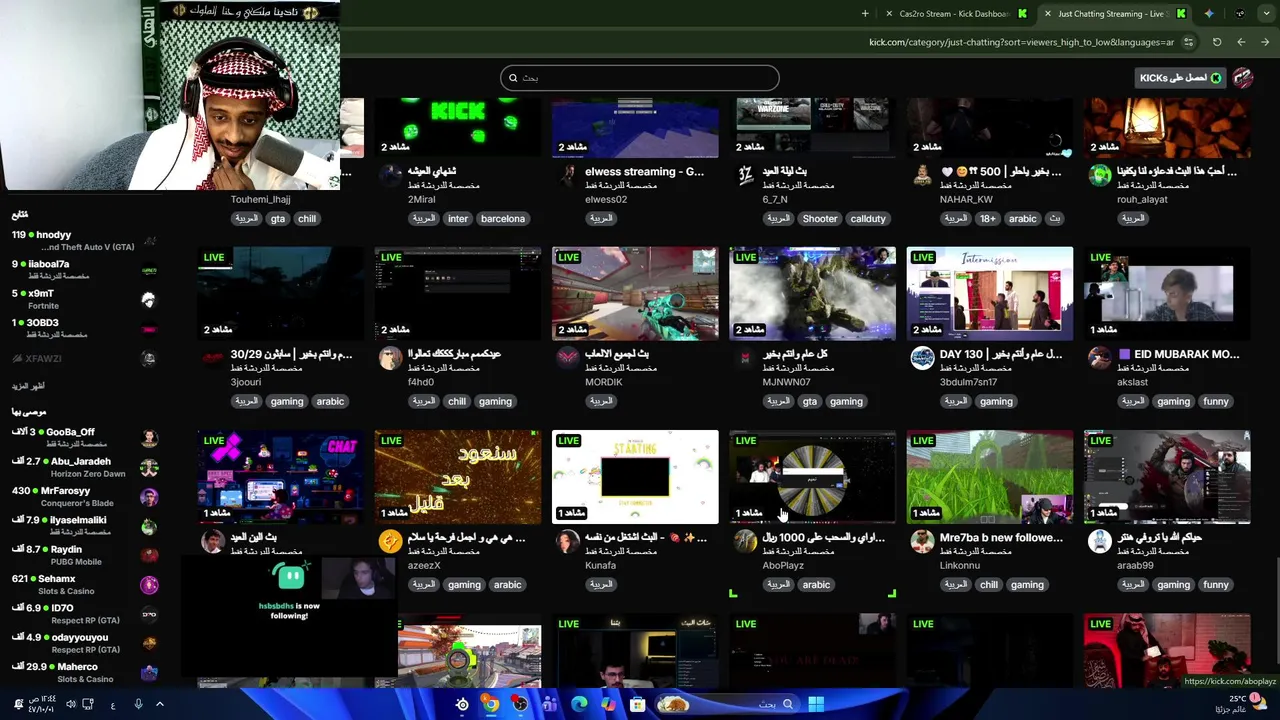Screen dimensions: 1280x720
Task: Click the EID MUBARAK stream title
Action: click(1178, 354)
